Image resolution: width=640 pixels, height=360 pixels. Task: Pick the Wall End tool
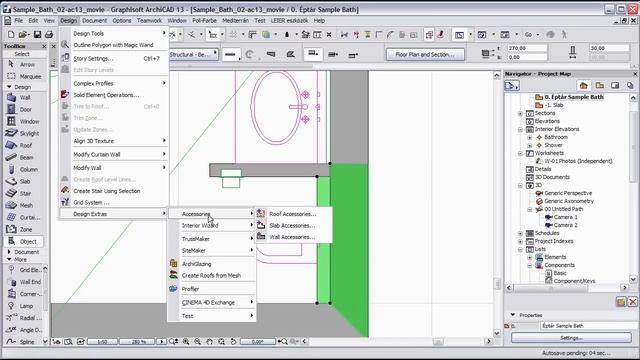pos(24,282)
